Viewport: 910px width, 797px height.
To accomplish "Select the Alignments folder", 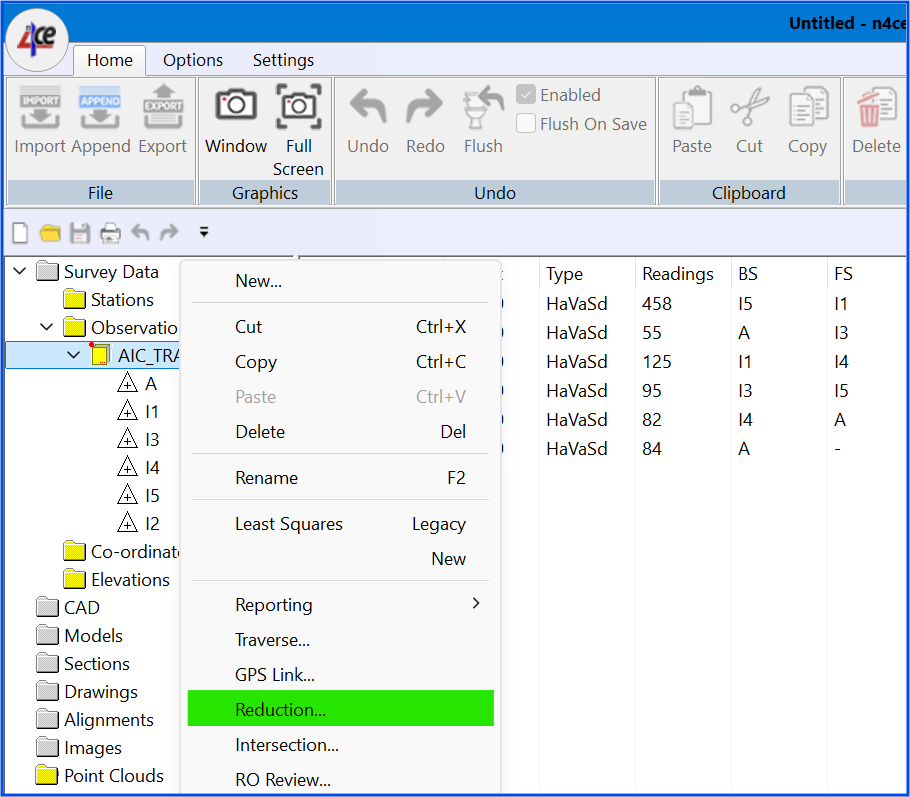I will [95, 719].
